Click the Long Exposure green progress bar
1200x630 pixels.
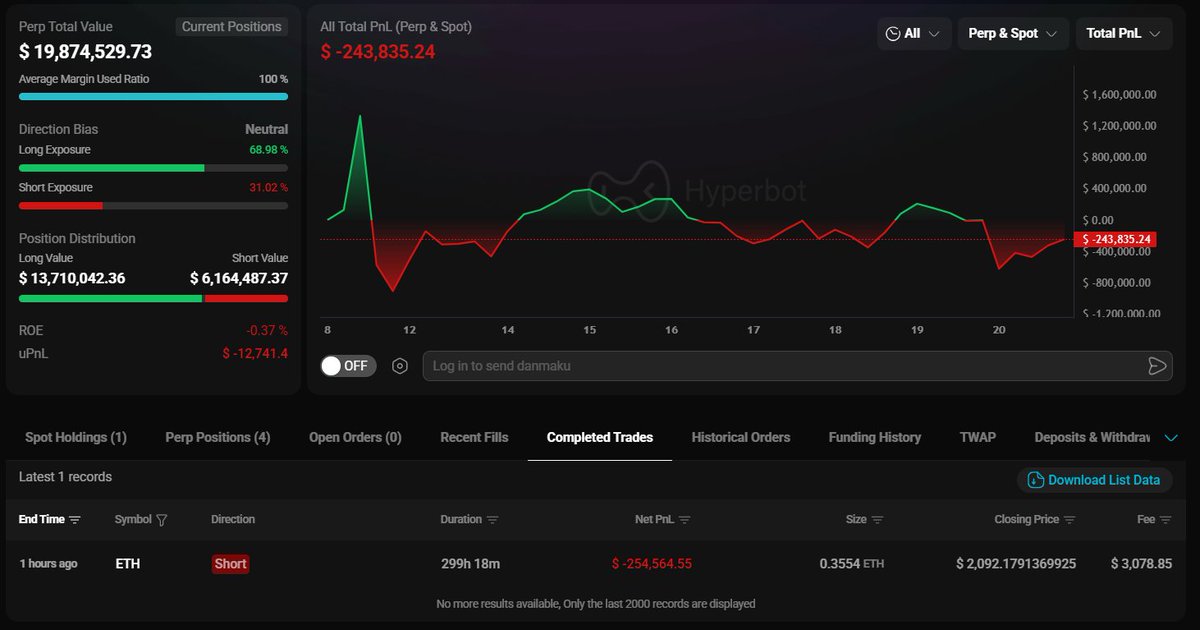pos(112,168)
